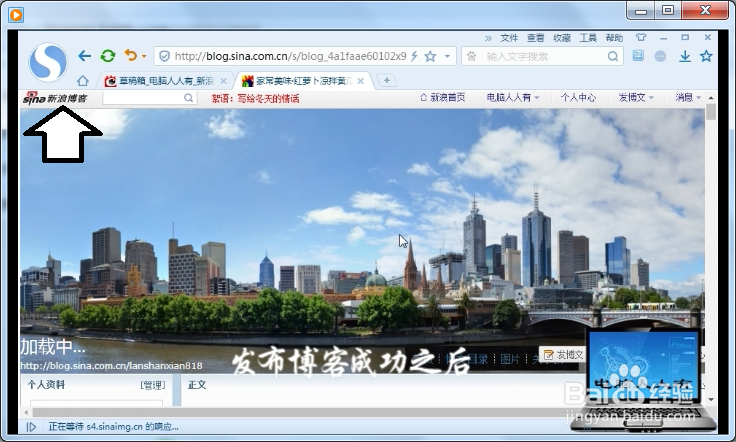The image size is (736, 442).
Task: Go home with the house icon
Action: point(83,81)
